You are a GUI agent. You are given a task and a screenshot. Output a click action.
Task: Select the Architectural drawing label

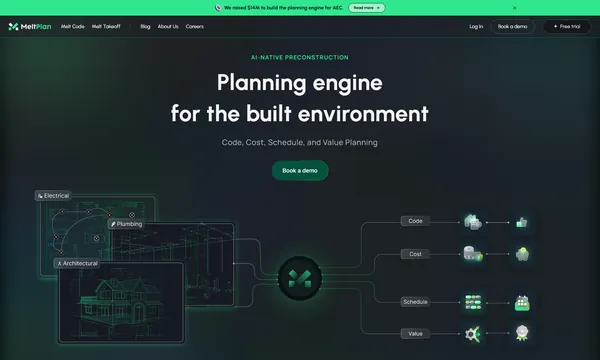77,263
